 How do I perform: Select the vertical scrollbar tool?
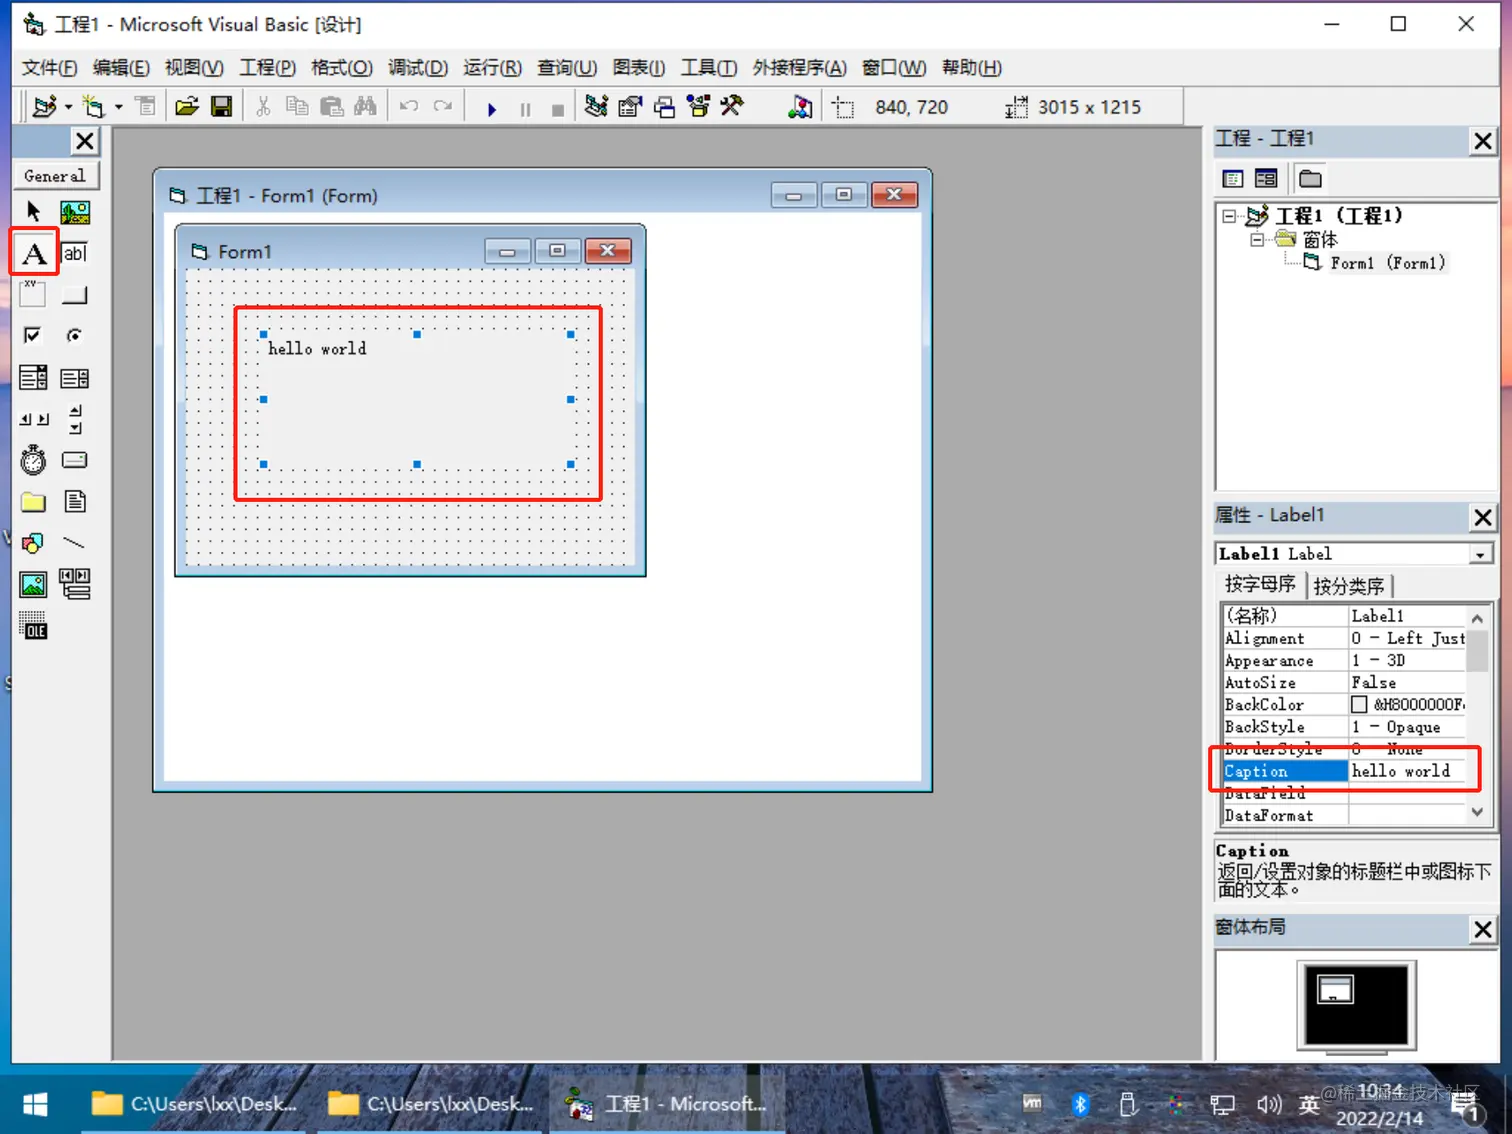point(75,419)
